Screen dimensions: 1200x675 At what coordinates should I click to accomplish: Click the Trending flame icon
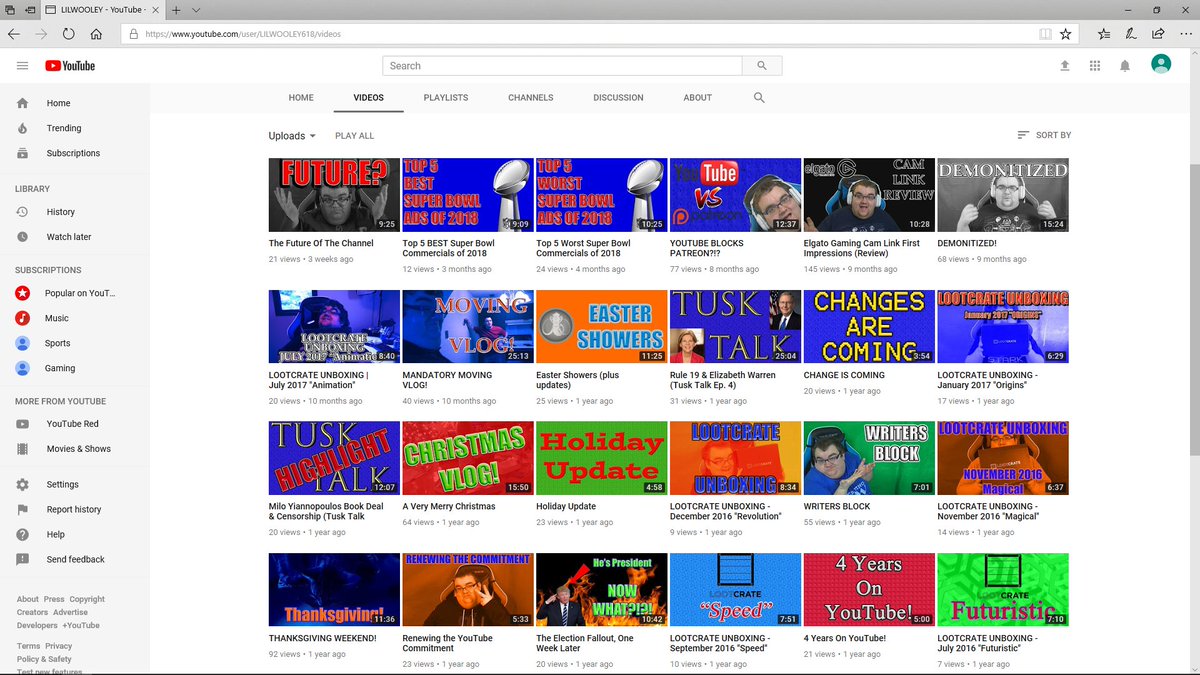pos(23,128)
